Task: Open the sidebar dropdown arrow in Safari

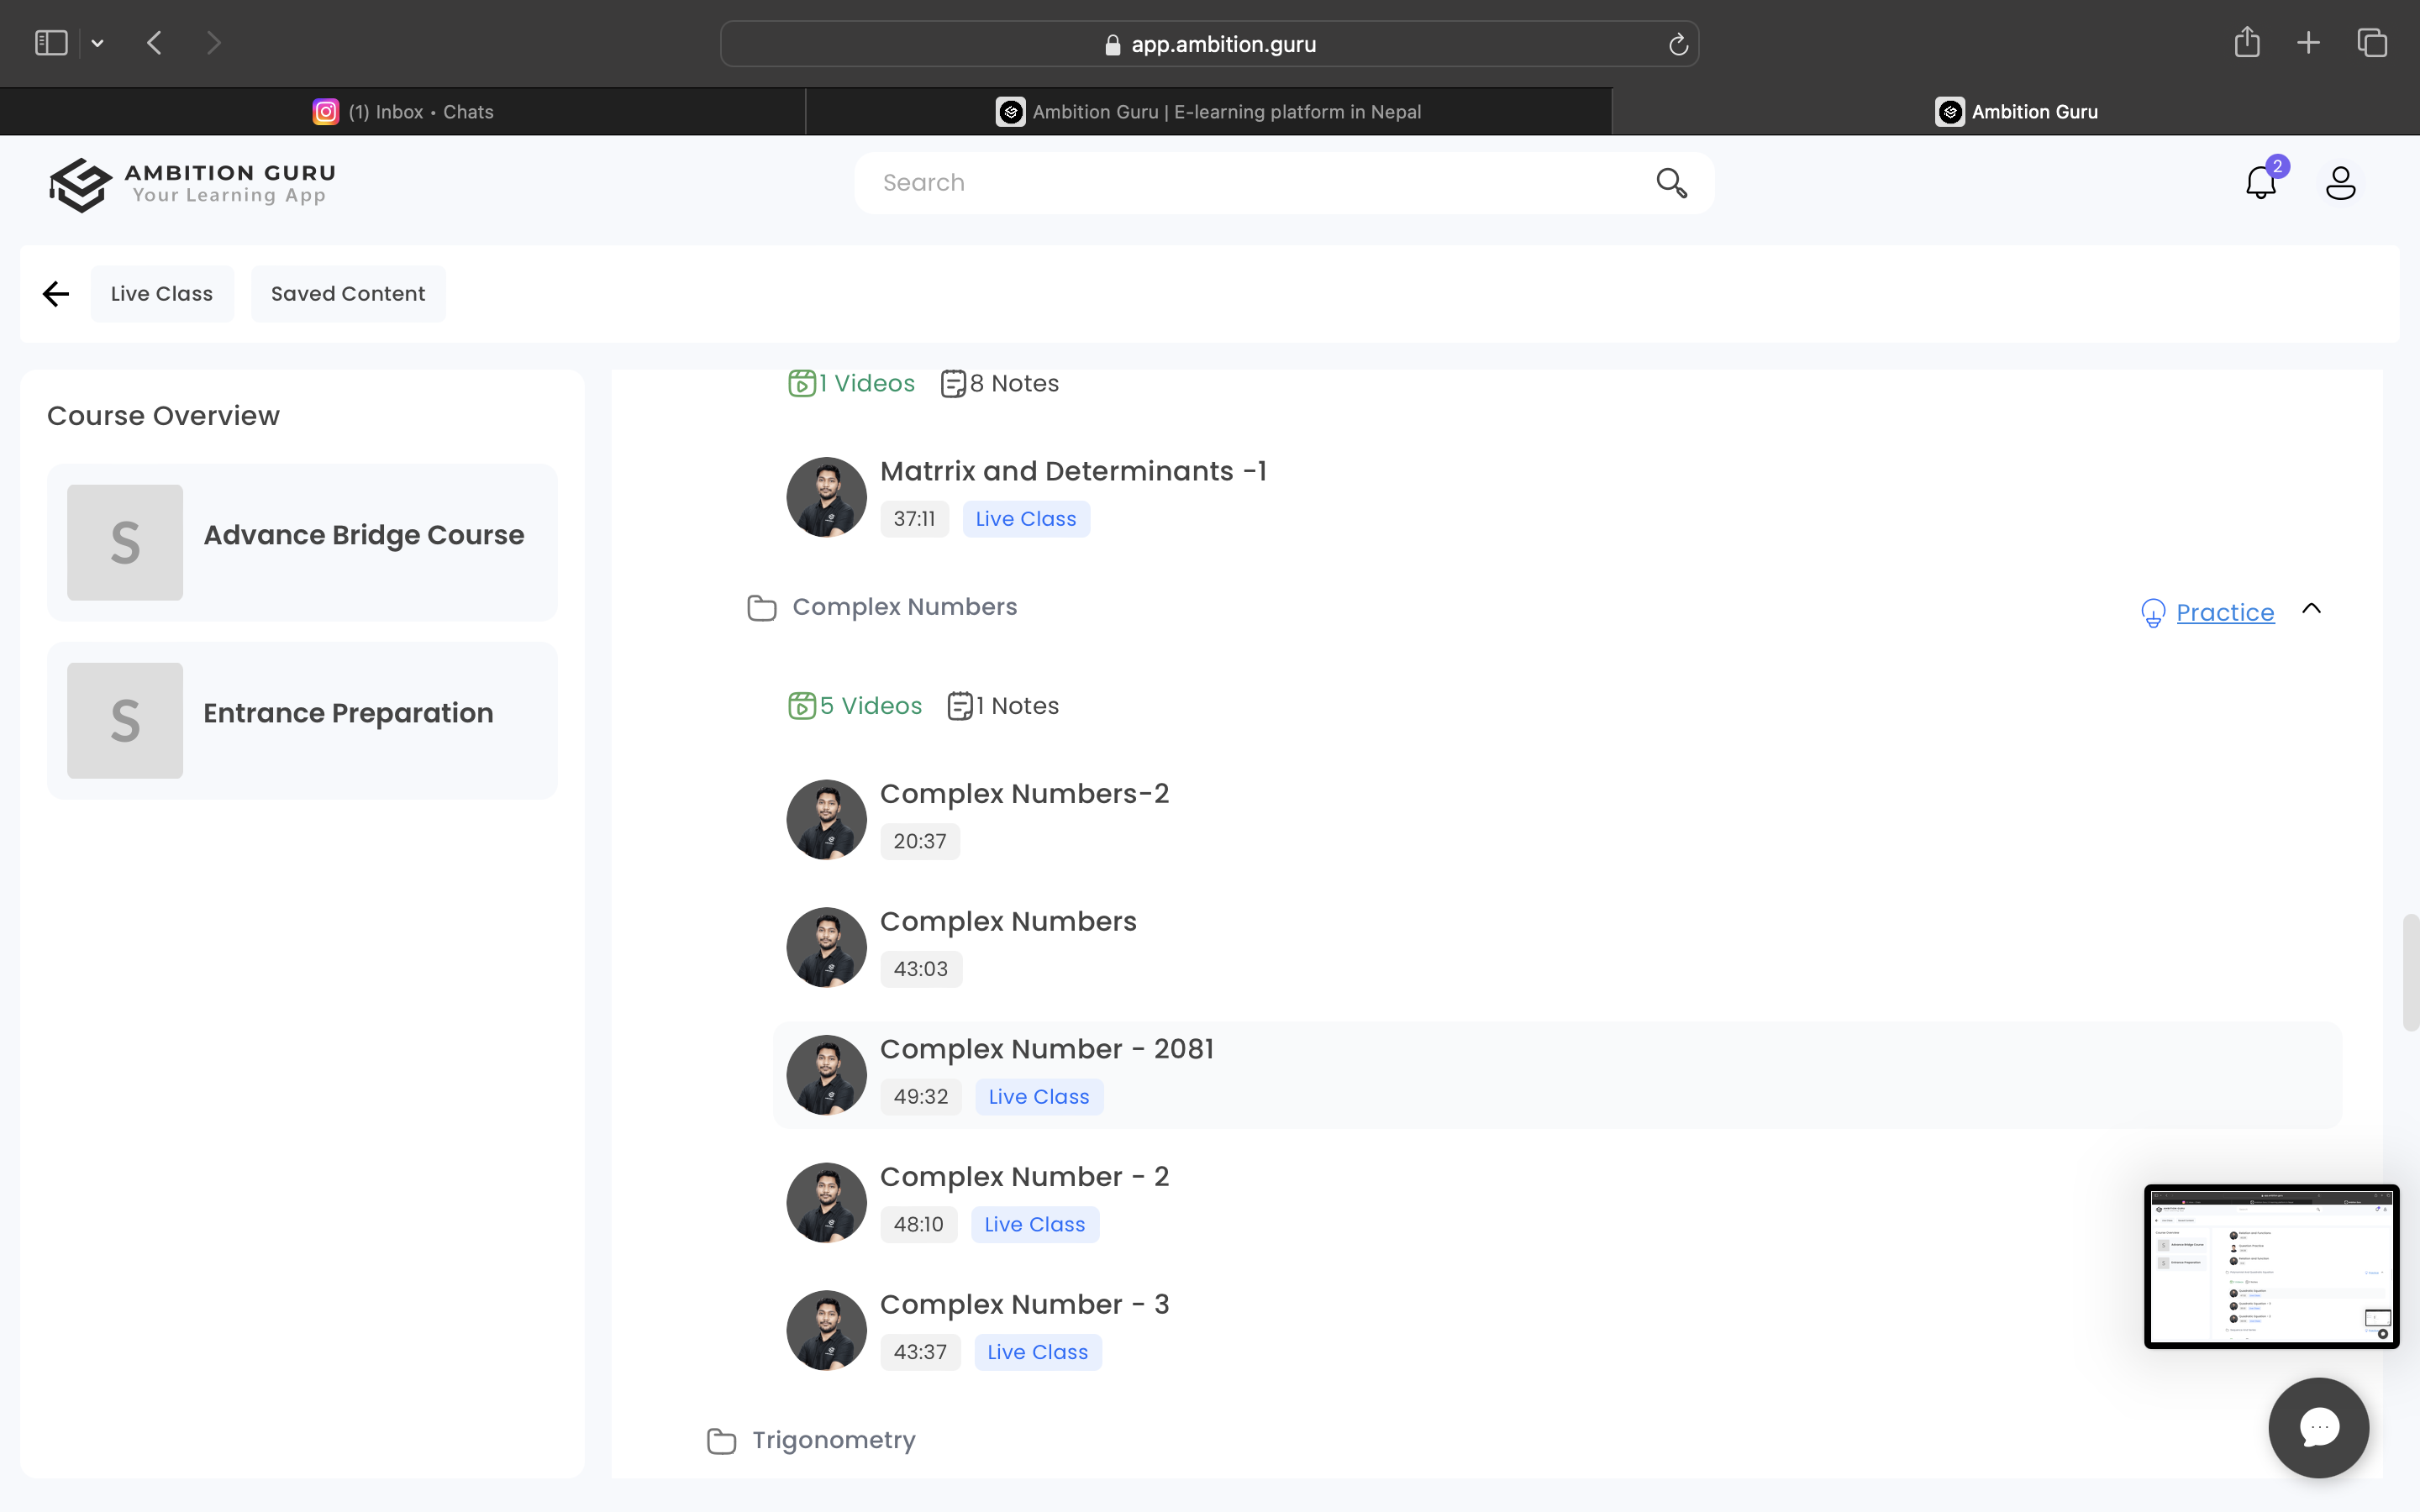Action: click(x=97, y=43)
